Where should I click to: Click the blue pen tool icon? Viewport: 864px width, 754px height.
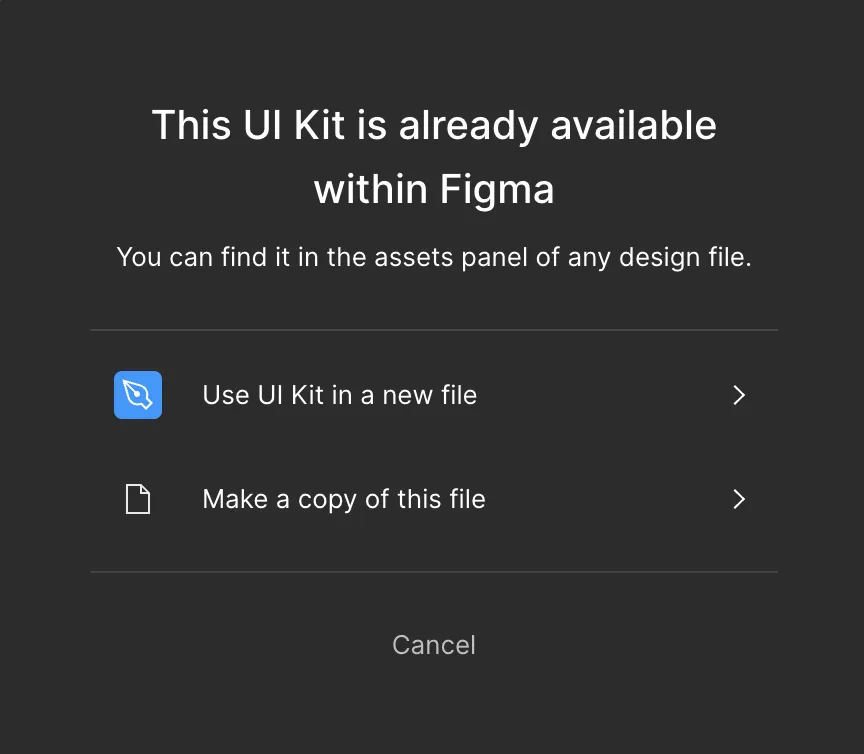click(138, 395)
